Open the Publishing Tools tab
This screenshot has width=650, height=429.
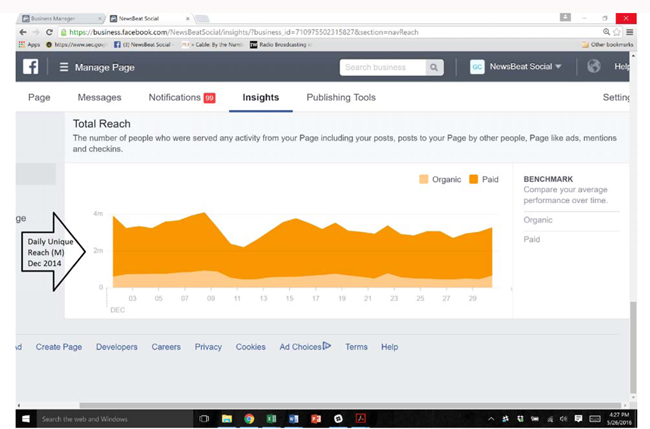click(341, 97)
